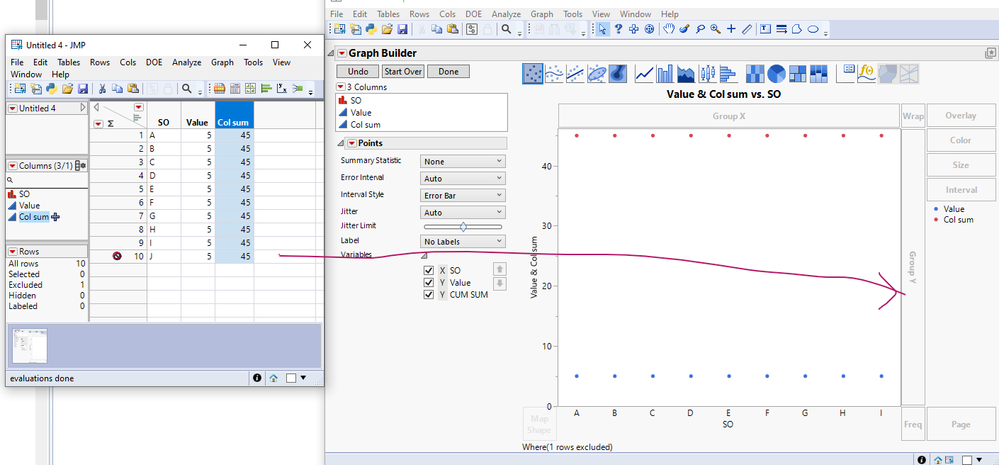Open the Tables menu in Untitled 4 window
The image size is (999, 465).
pyautogui.click(x=69, y=62)
